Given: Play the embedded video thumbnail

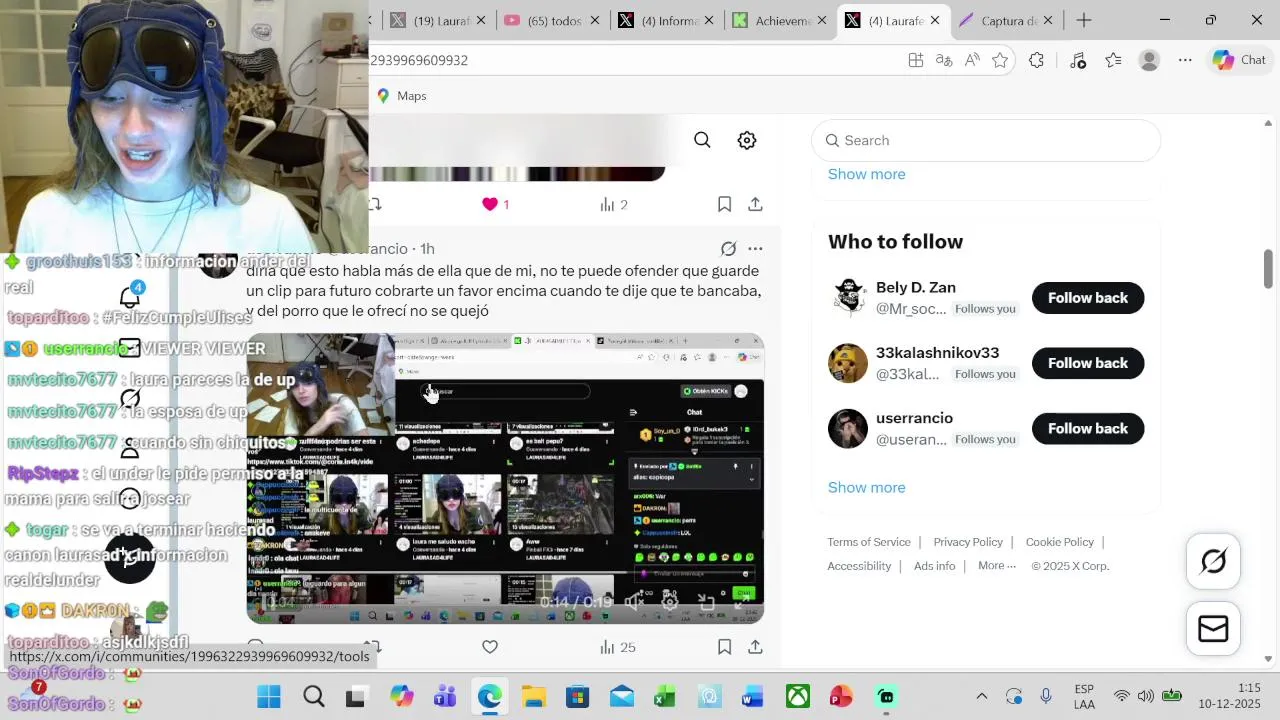Looking at the screenshot, I should tap(505, 478).
